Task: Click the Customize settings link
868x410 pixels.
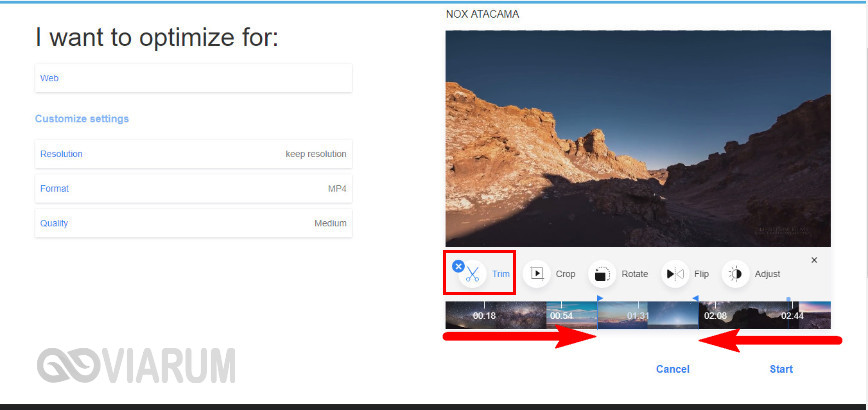Action: [x=82, y=119]
